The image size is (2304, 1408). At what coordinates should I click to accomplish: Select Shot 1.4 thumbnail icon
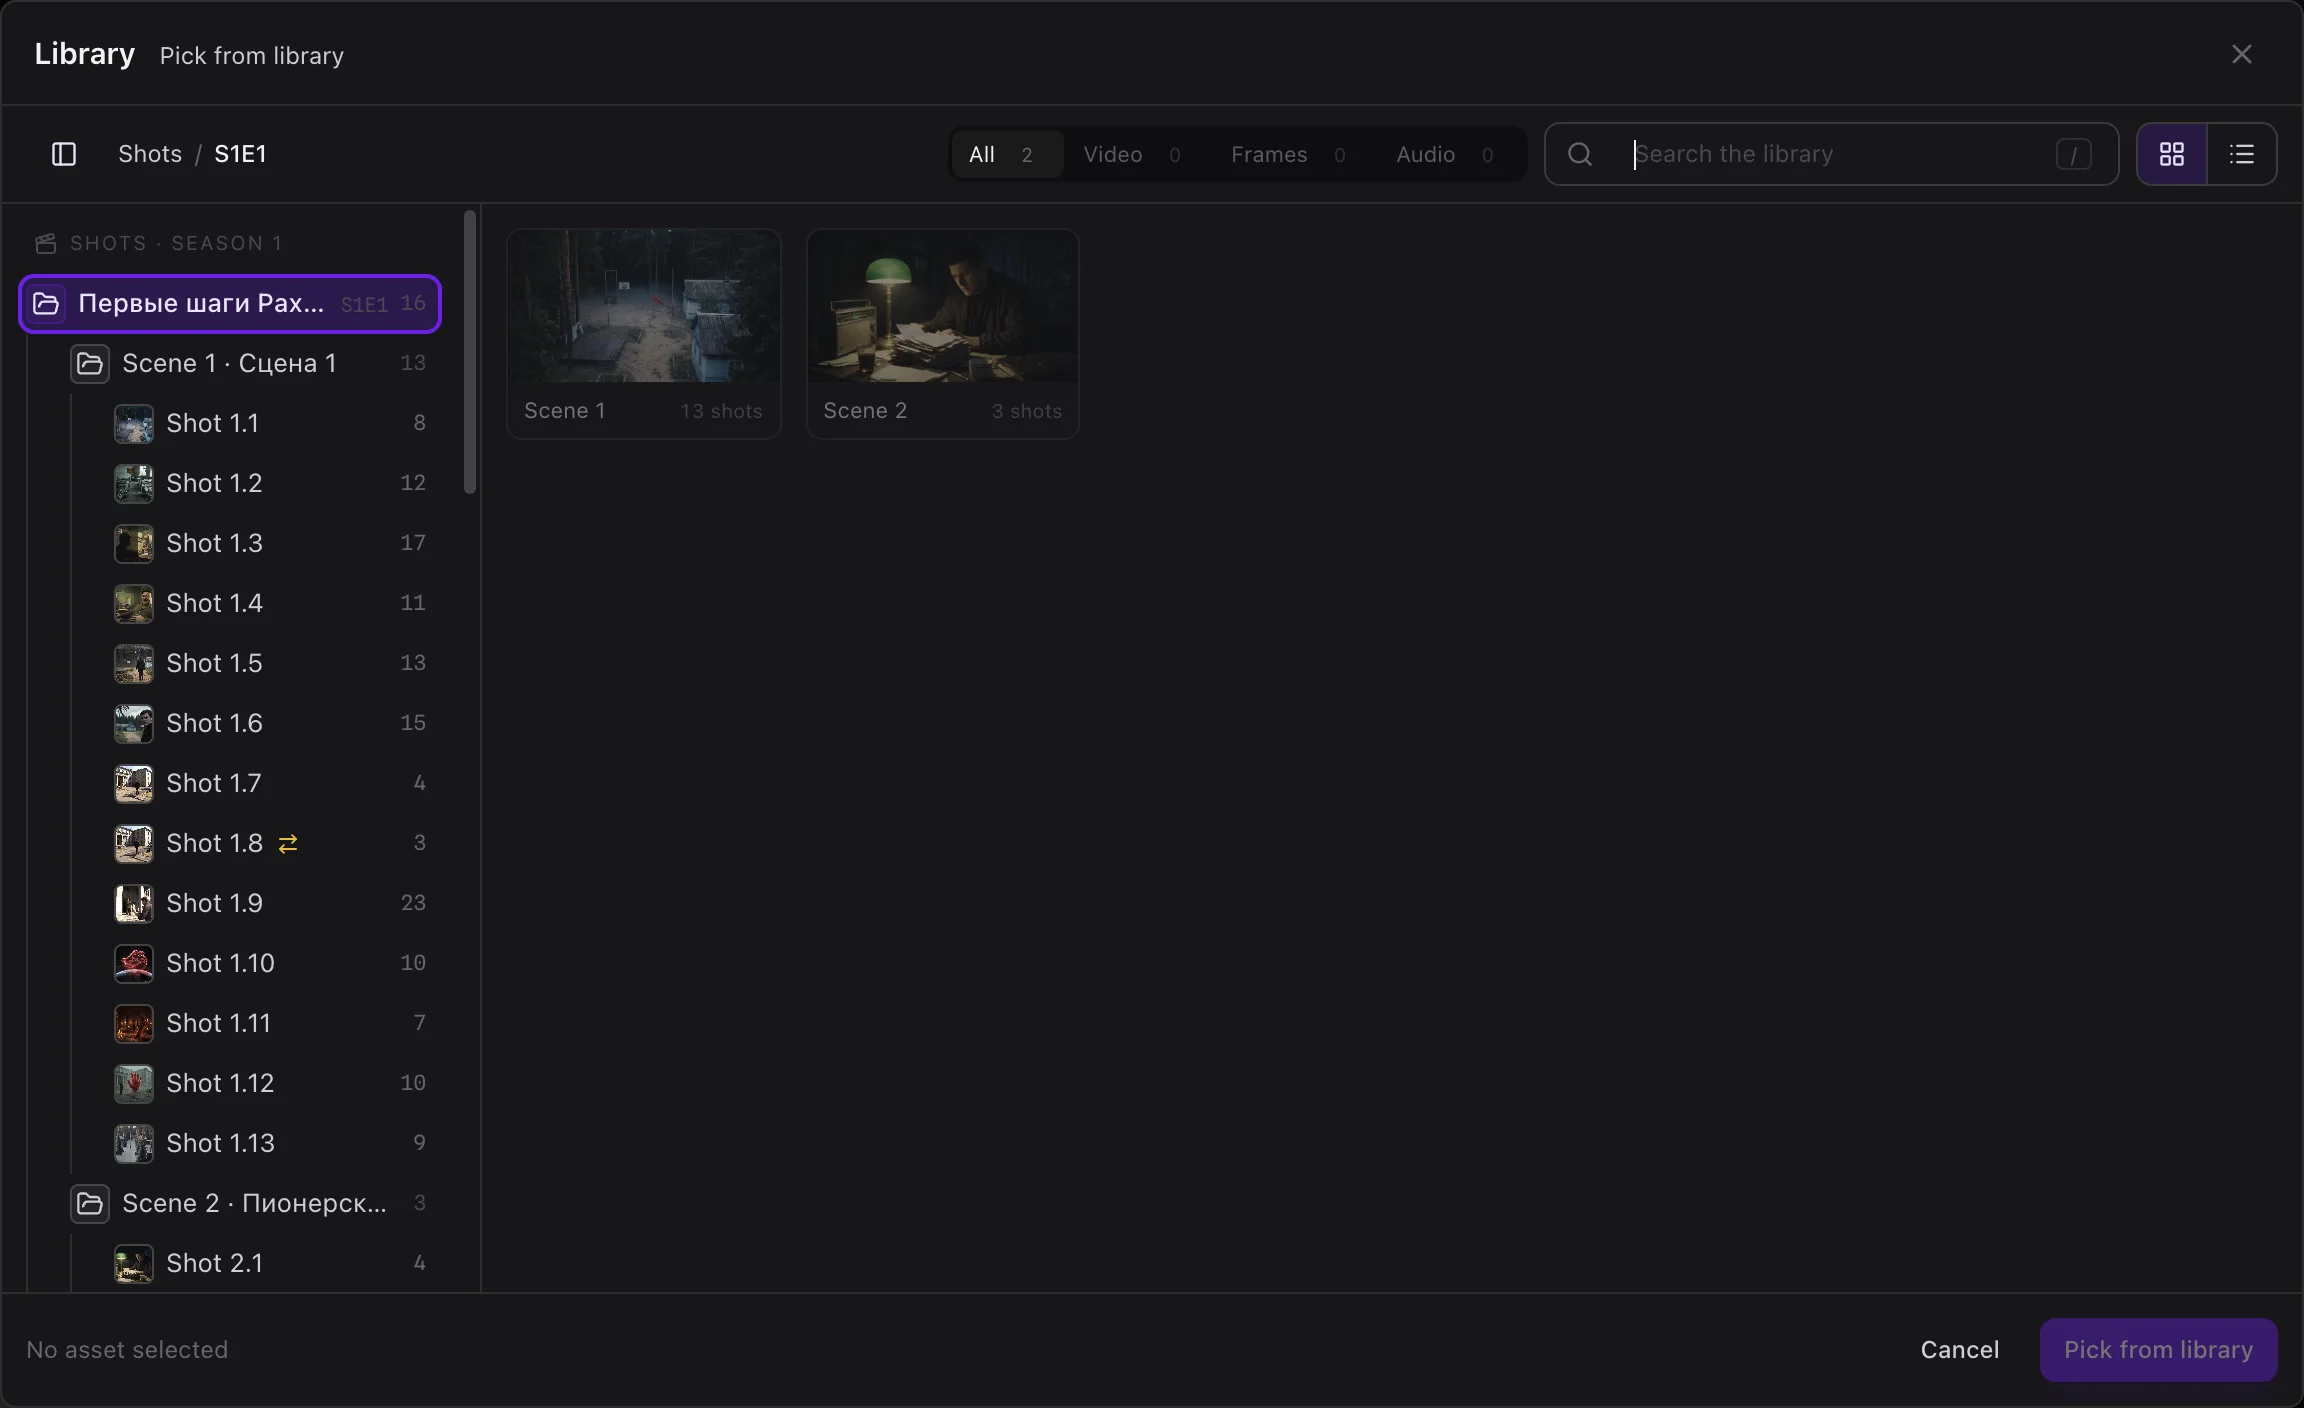(x=134, y=604)
